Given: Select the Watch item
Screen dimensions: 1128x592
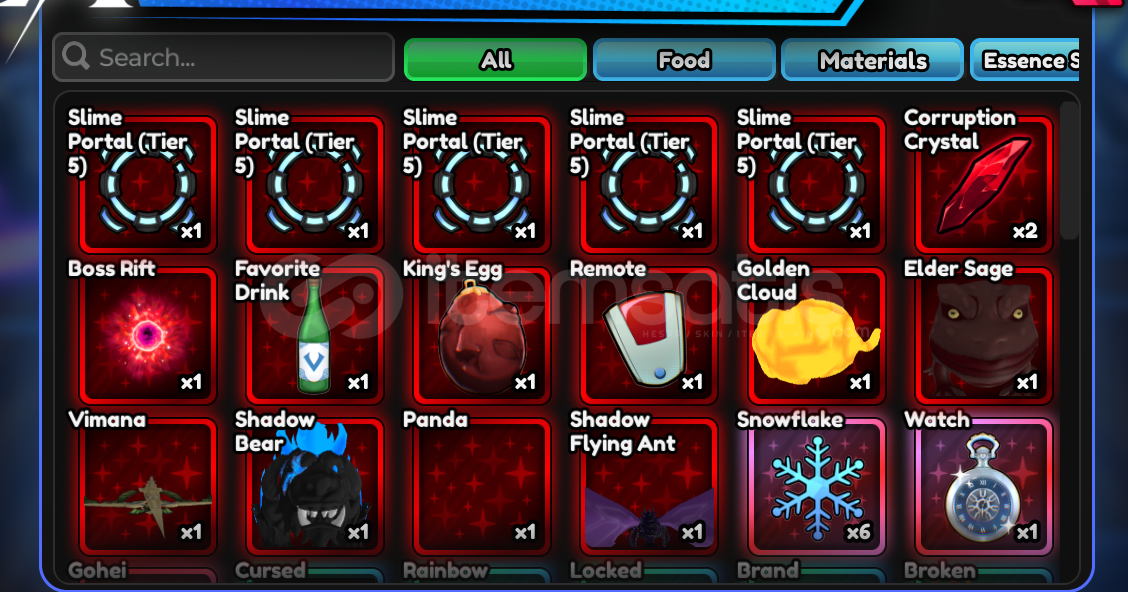Looking at the screenshot, I should pyautogui.click(x=983, y=486).
